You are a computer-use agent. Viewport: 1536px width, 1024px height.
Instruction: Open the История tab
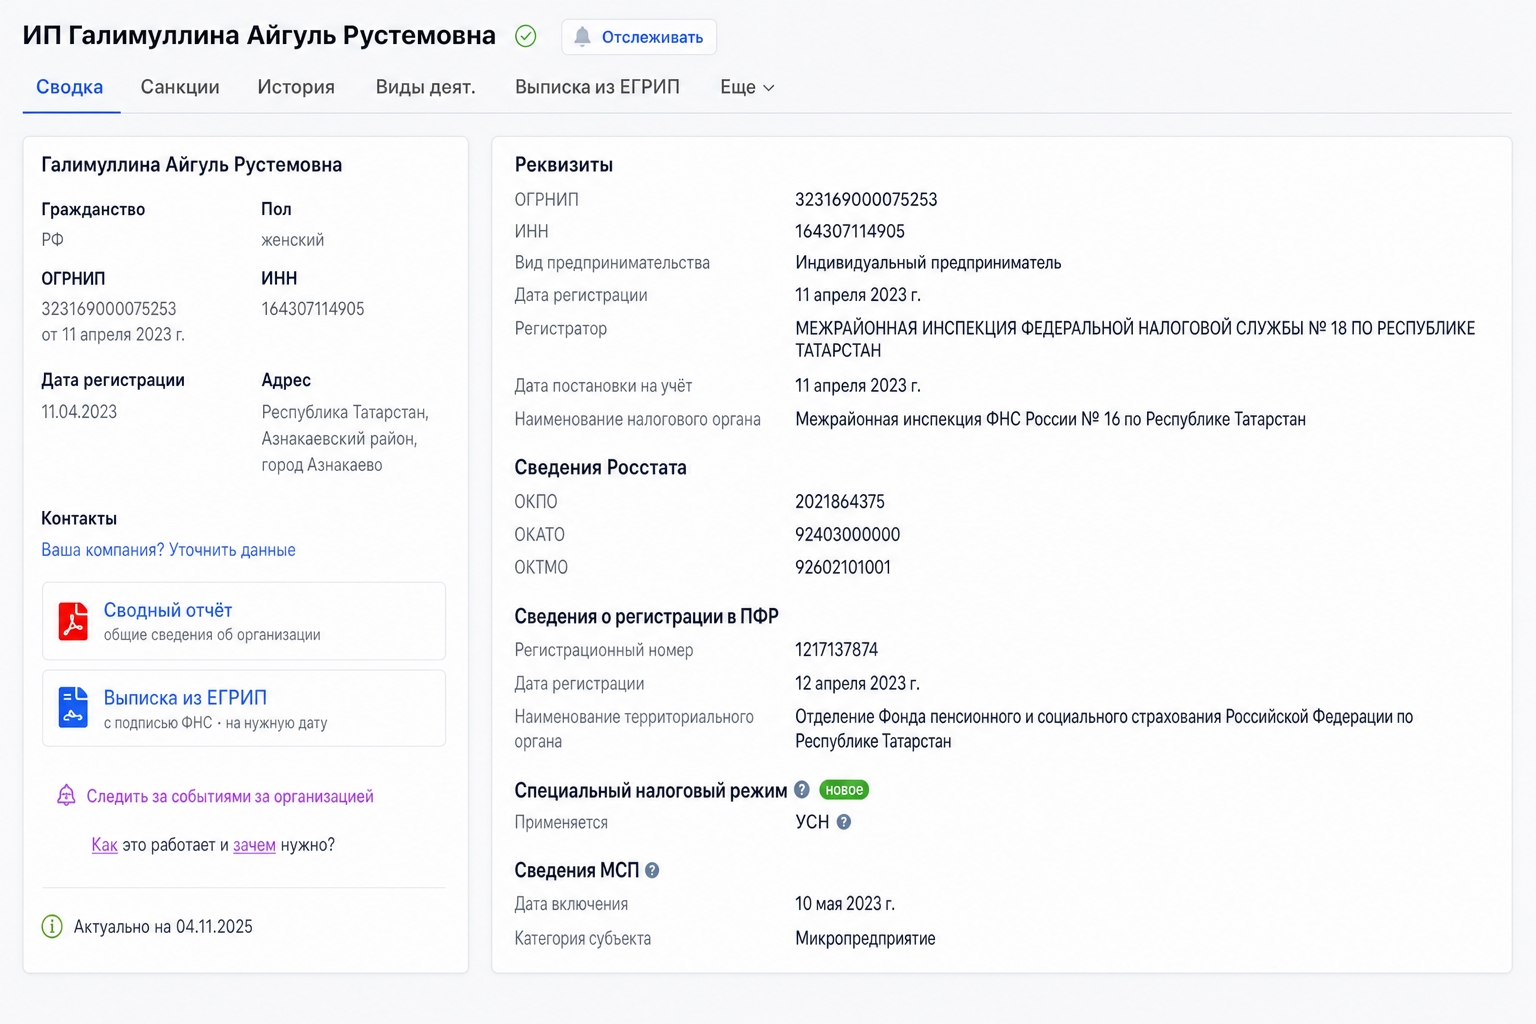coord(296,87)
